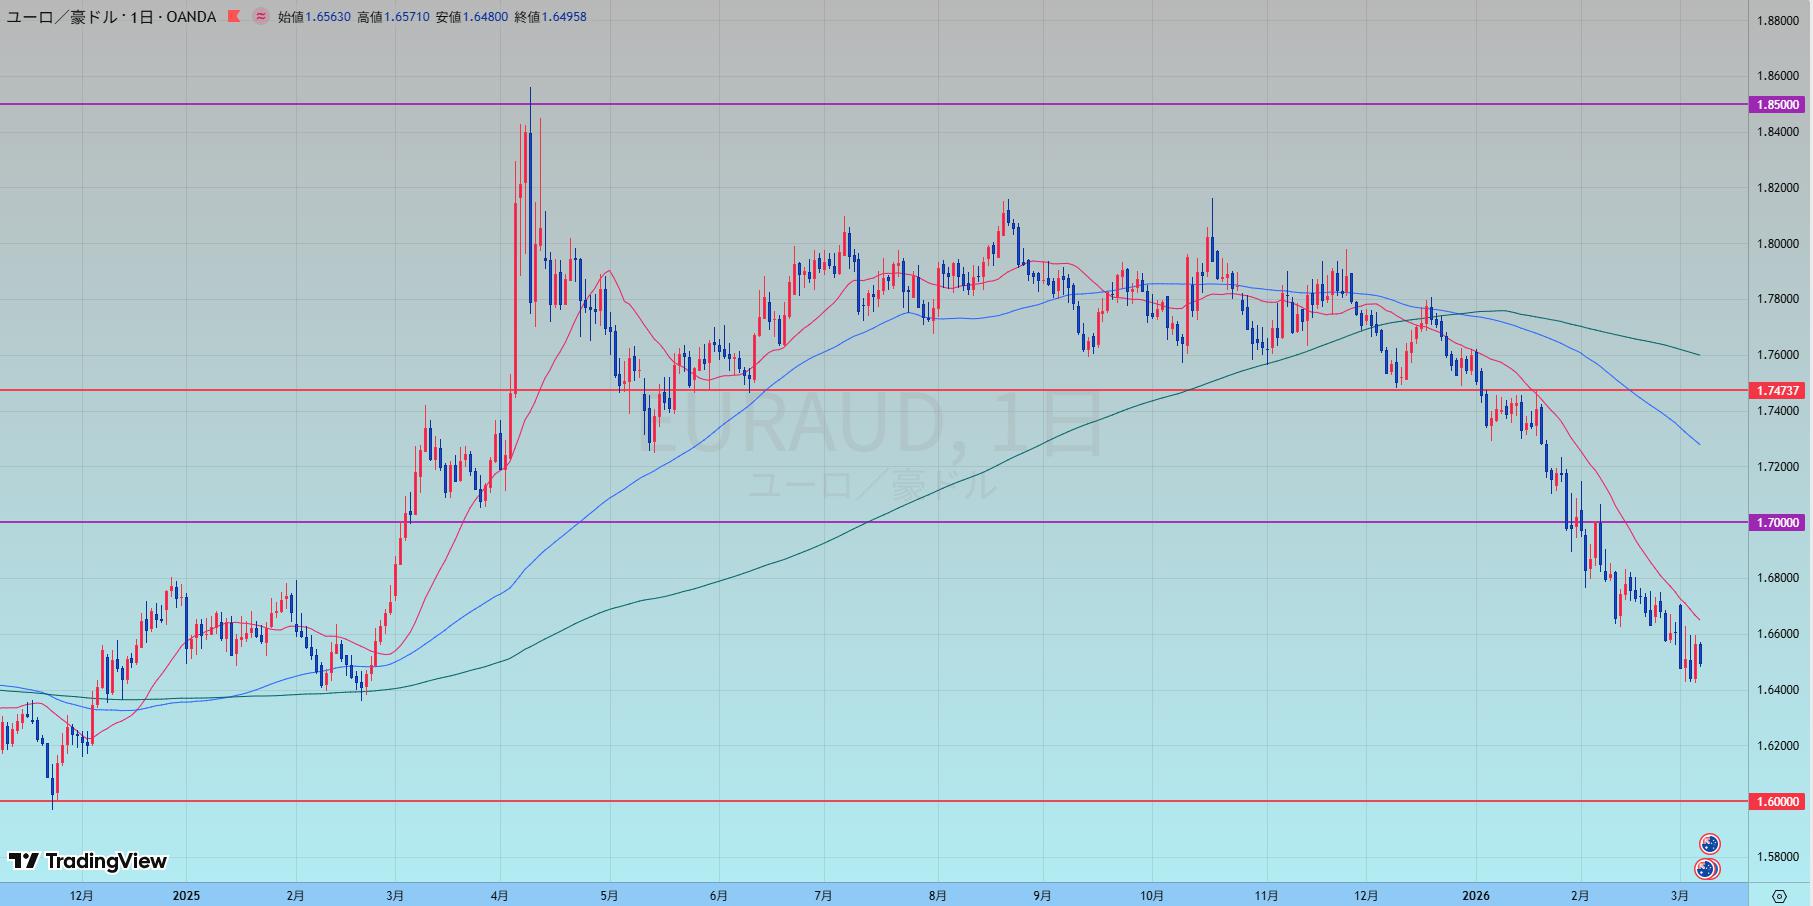Click the 1.88000 price scale value

[1778, 20]
